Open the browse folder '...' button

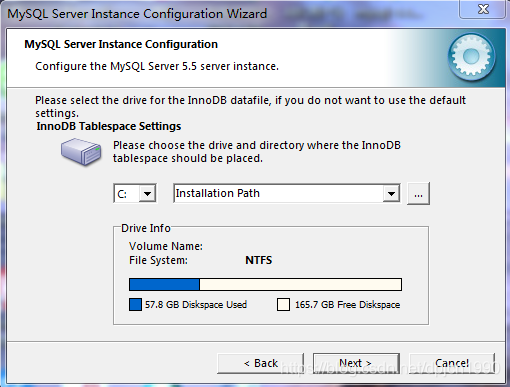418,193
